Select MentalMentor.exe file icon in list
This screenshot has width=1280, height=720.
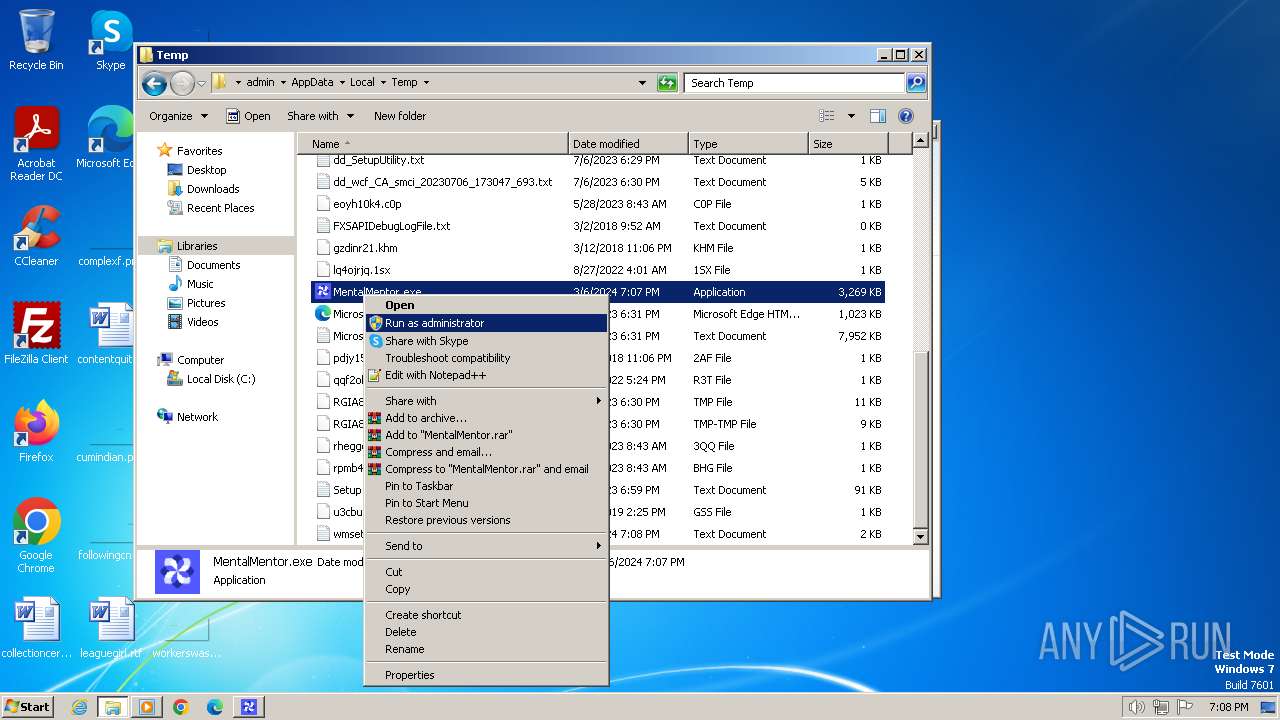pyautogui.click(x=322, y=292)
